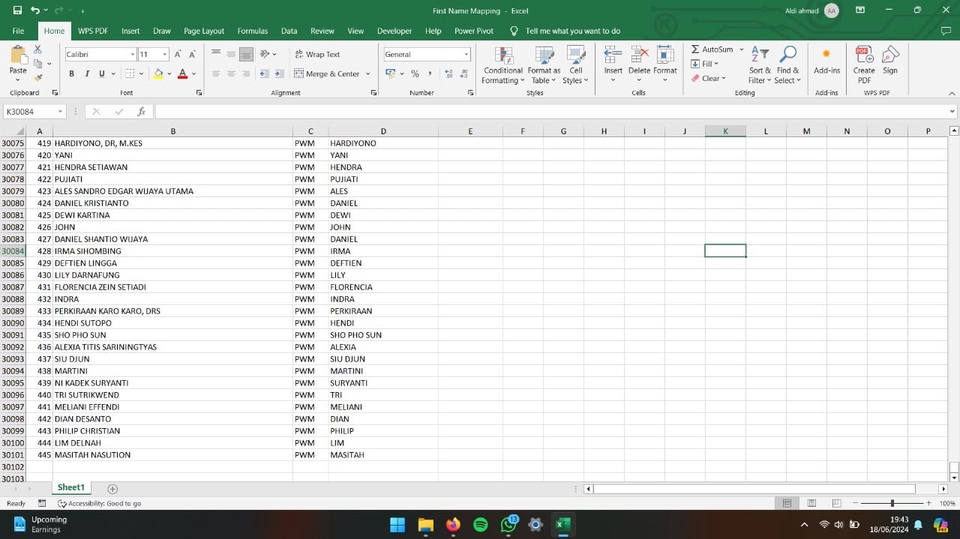The height and width of the screenshot is (539, 960).
Task: Open the File tab
Action: coord(18,31)
